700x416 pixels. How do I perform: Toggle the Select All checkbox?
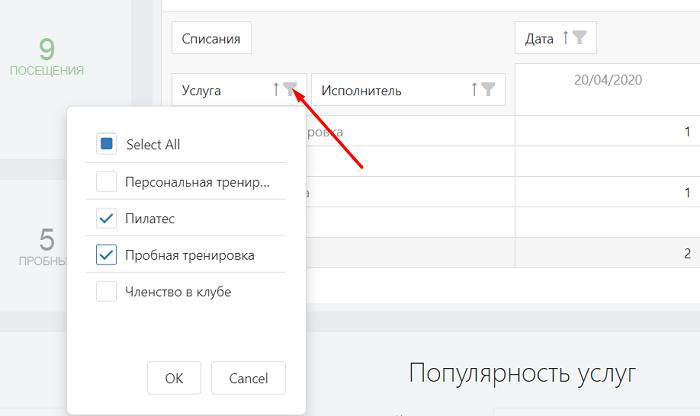pos(106,144)
